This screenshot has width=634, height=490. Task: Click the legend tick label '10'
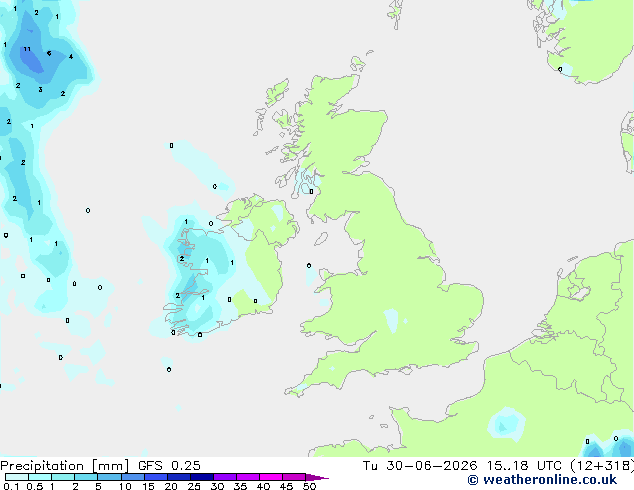pos(125,486)
